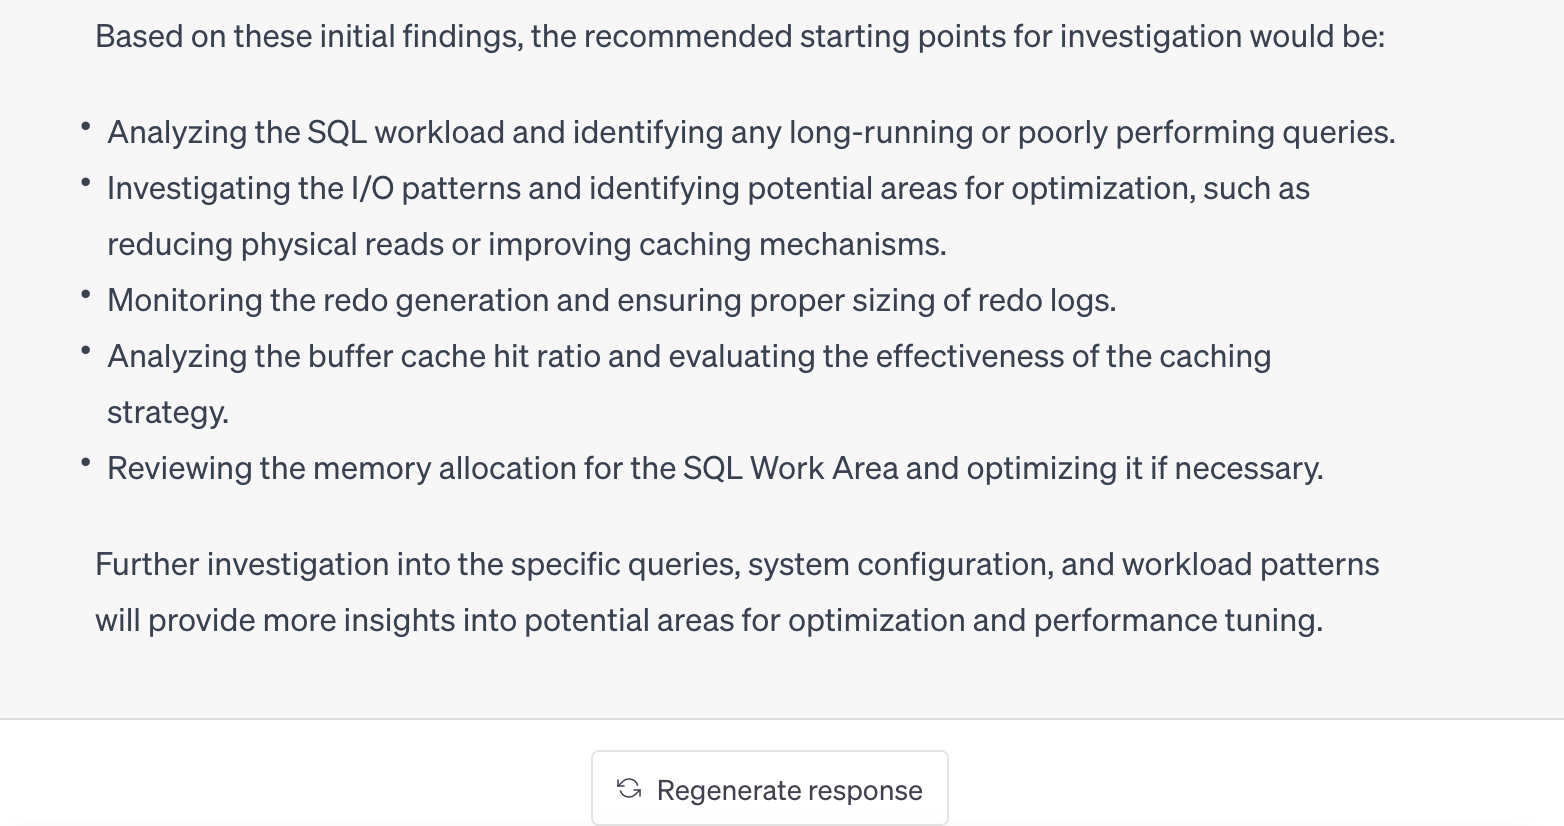Click the line 'reducing physical reads or improving caching'
The image size is (1564, 826).
(x=526, y=244)
